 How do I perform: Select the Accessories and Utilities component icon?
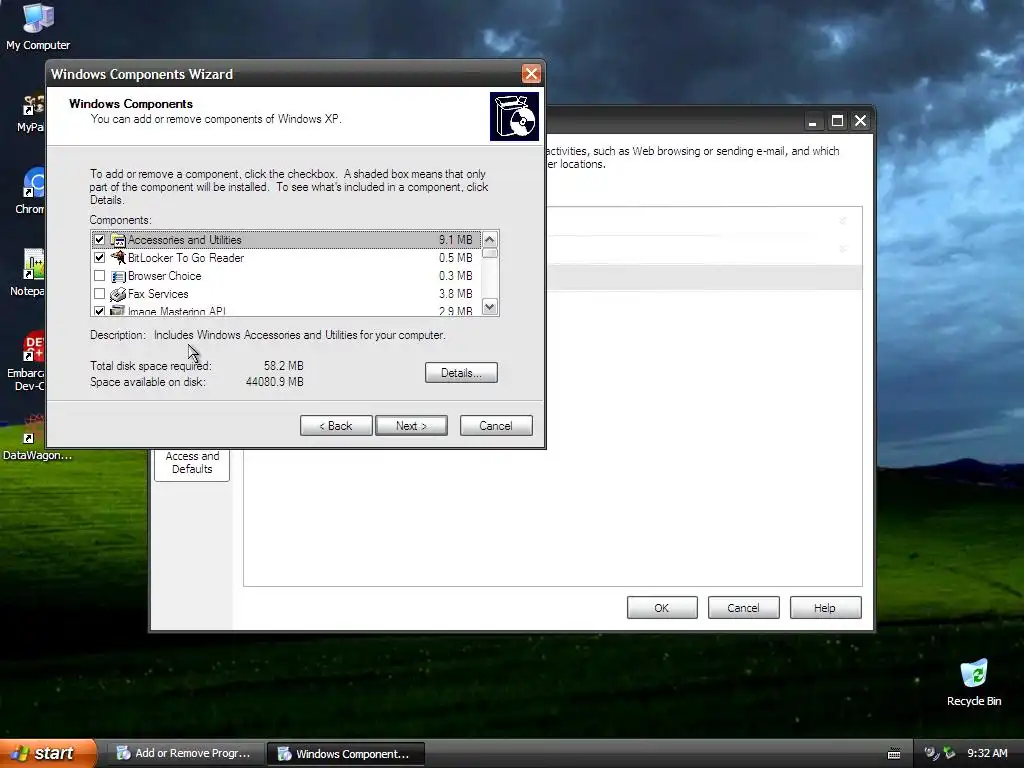(x=118, y=240)
